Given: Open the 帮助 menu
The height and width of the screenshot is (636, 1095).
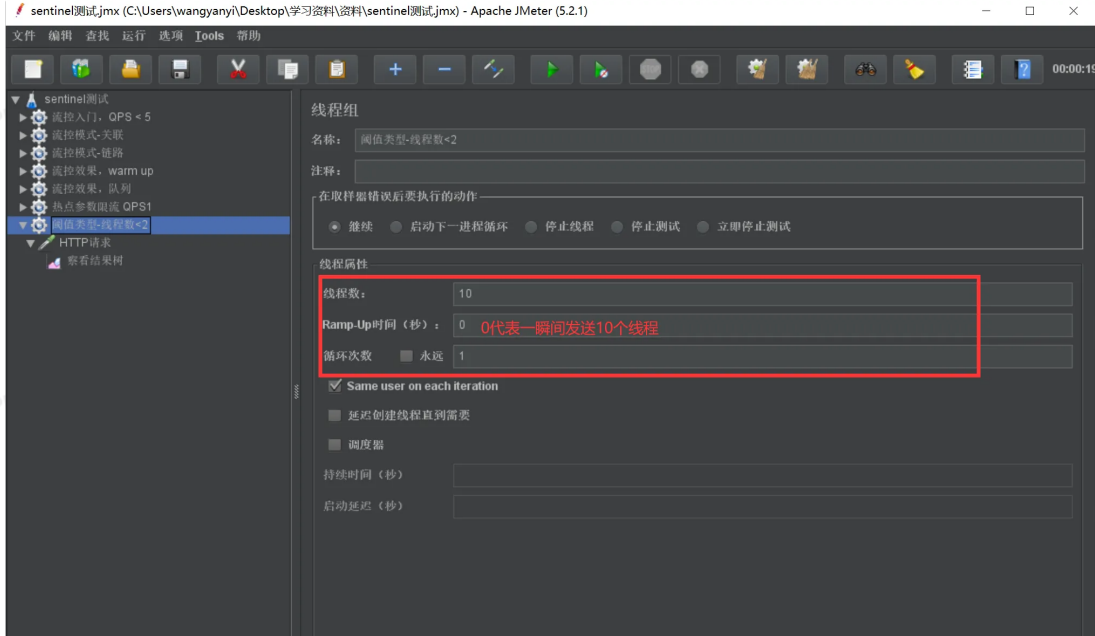Looking at the screenshot, I should click(x=248, y=36).
